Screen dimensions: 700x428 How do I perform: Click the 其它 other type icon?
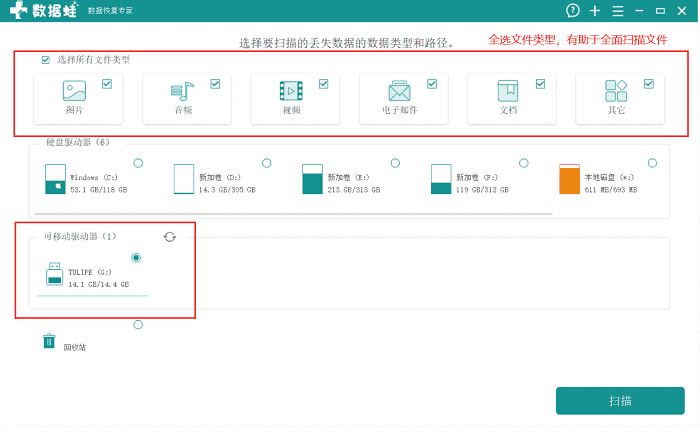[616, 91]
